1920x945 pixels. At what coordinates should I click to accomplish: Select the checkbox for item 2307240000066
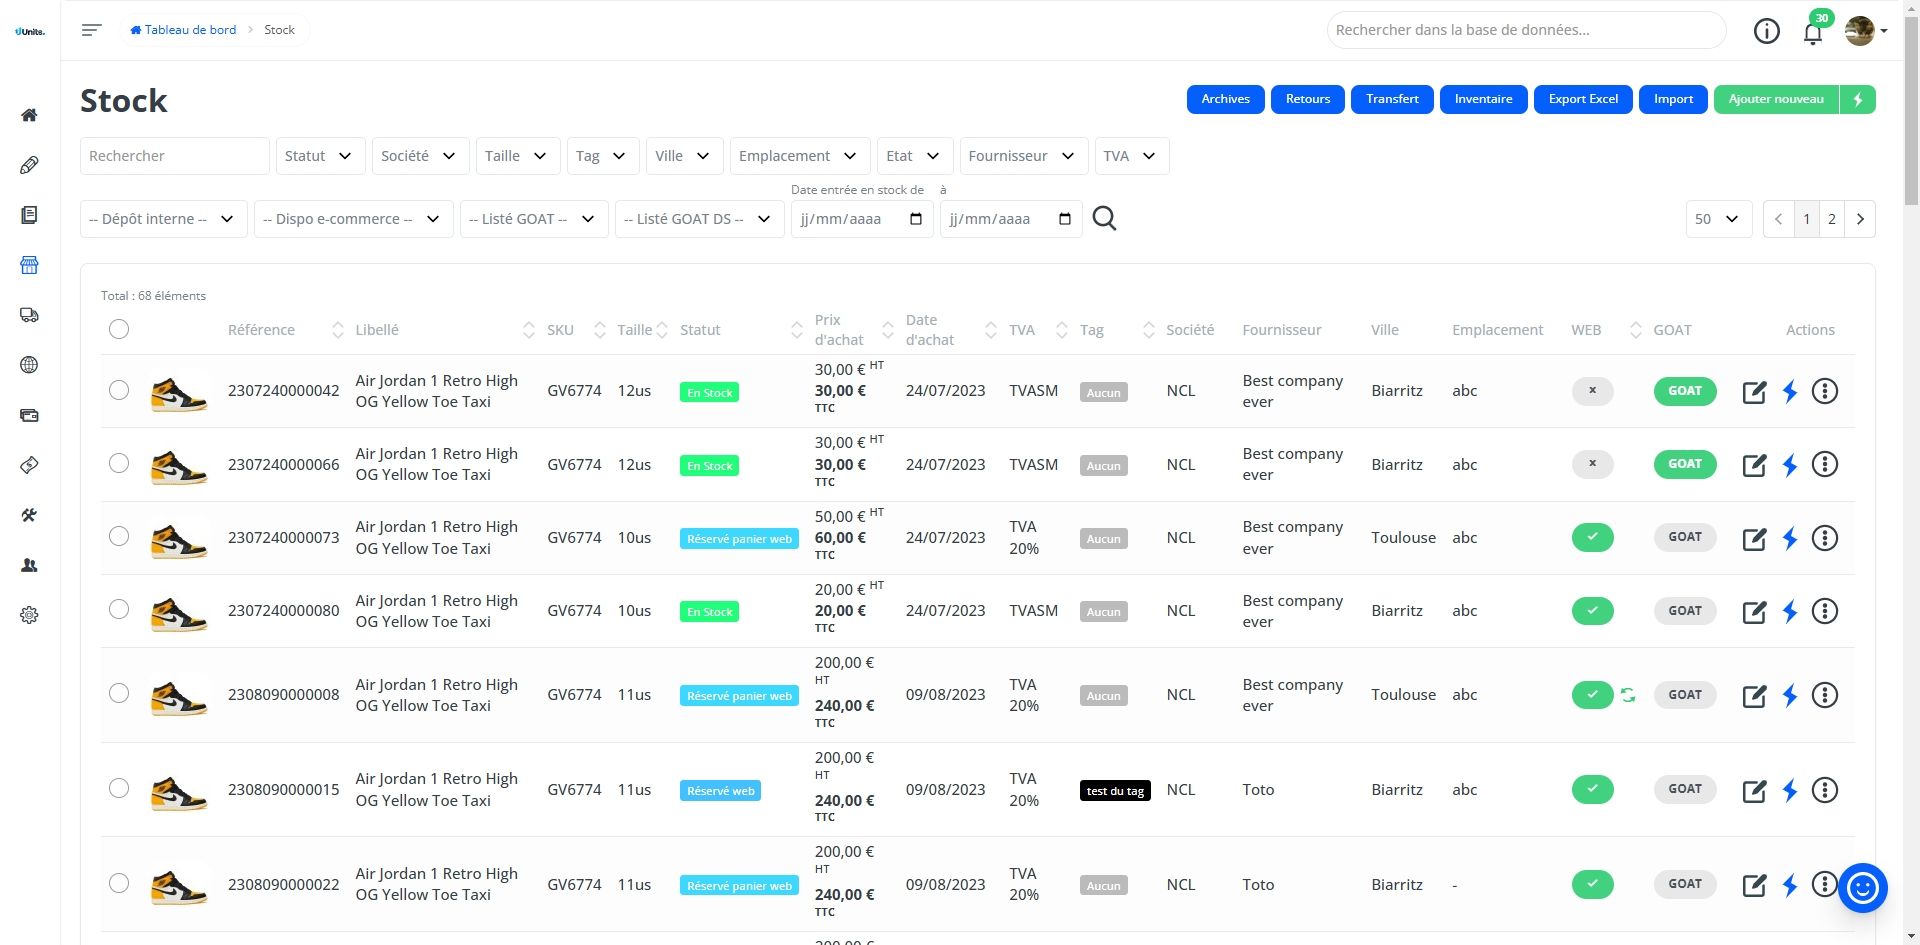pyautogui.click(x=119, y=463)
